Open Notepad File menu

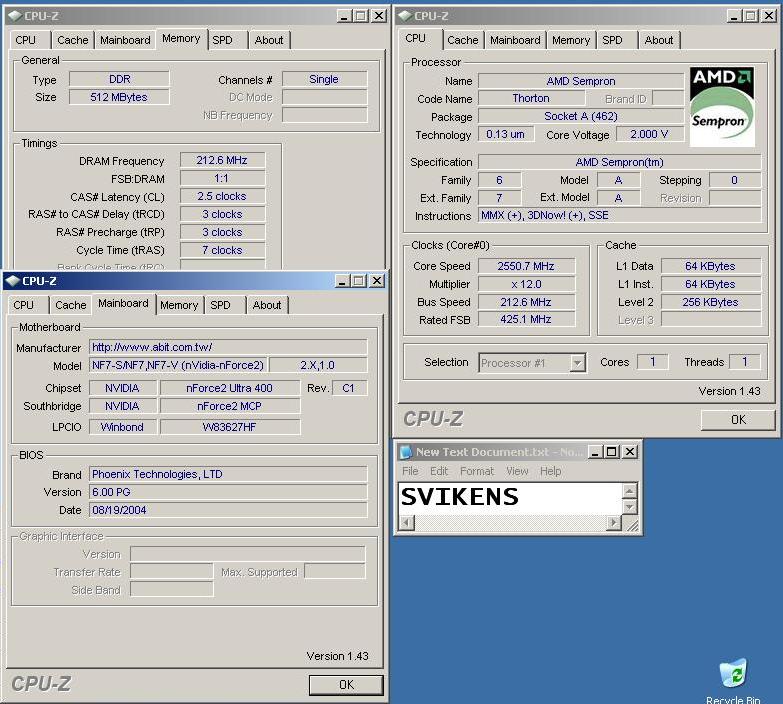coord(410,471)
